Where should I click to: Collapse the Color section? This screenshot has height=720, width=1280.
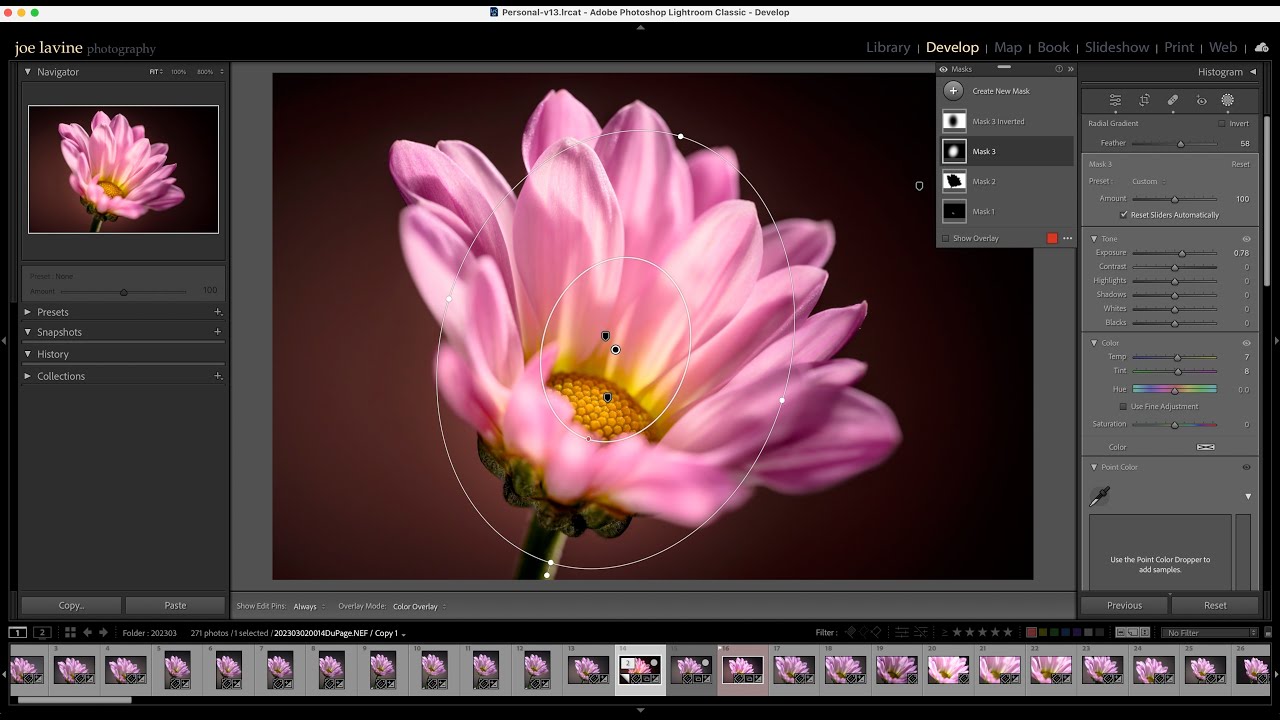1093,343
